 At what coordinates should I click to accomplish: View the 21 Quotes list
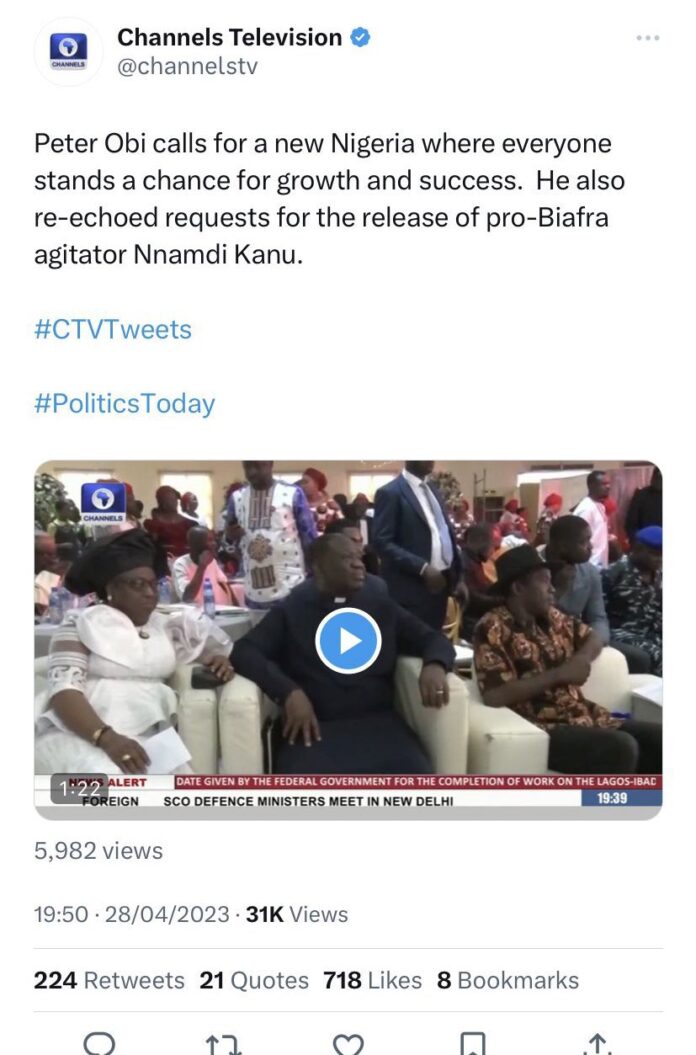pyautogui.click(x=254, y=980)
